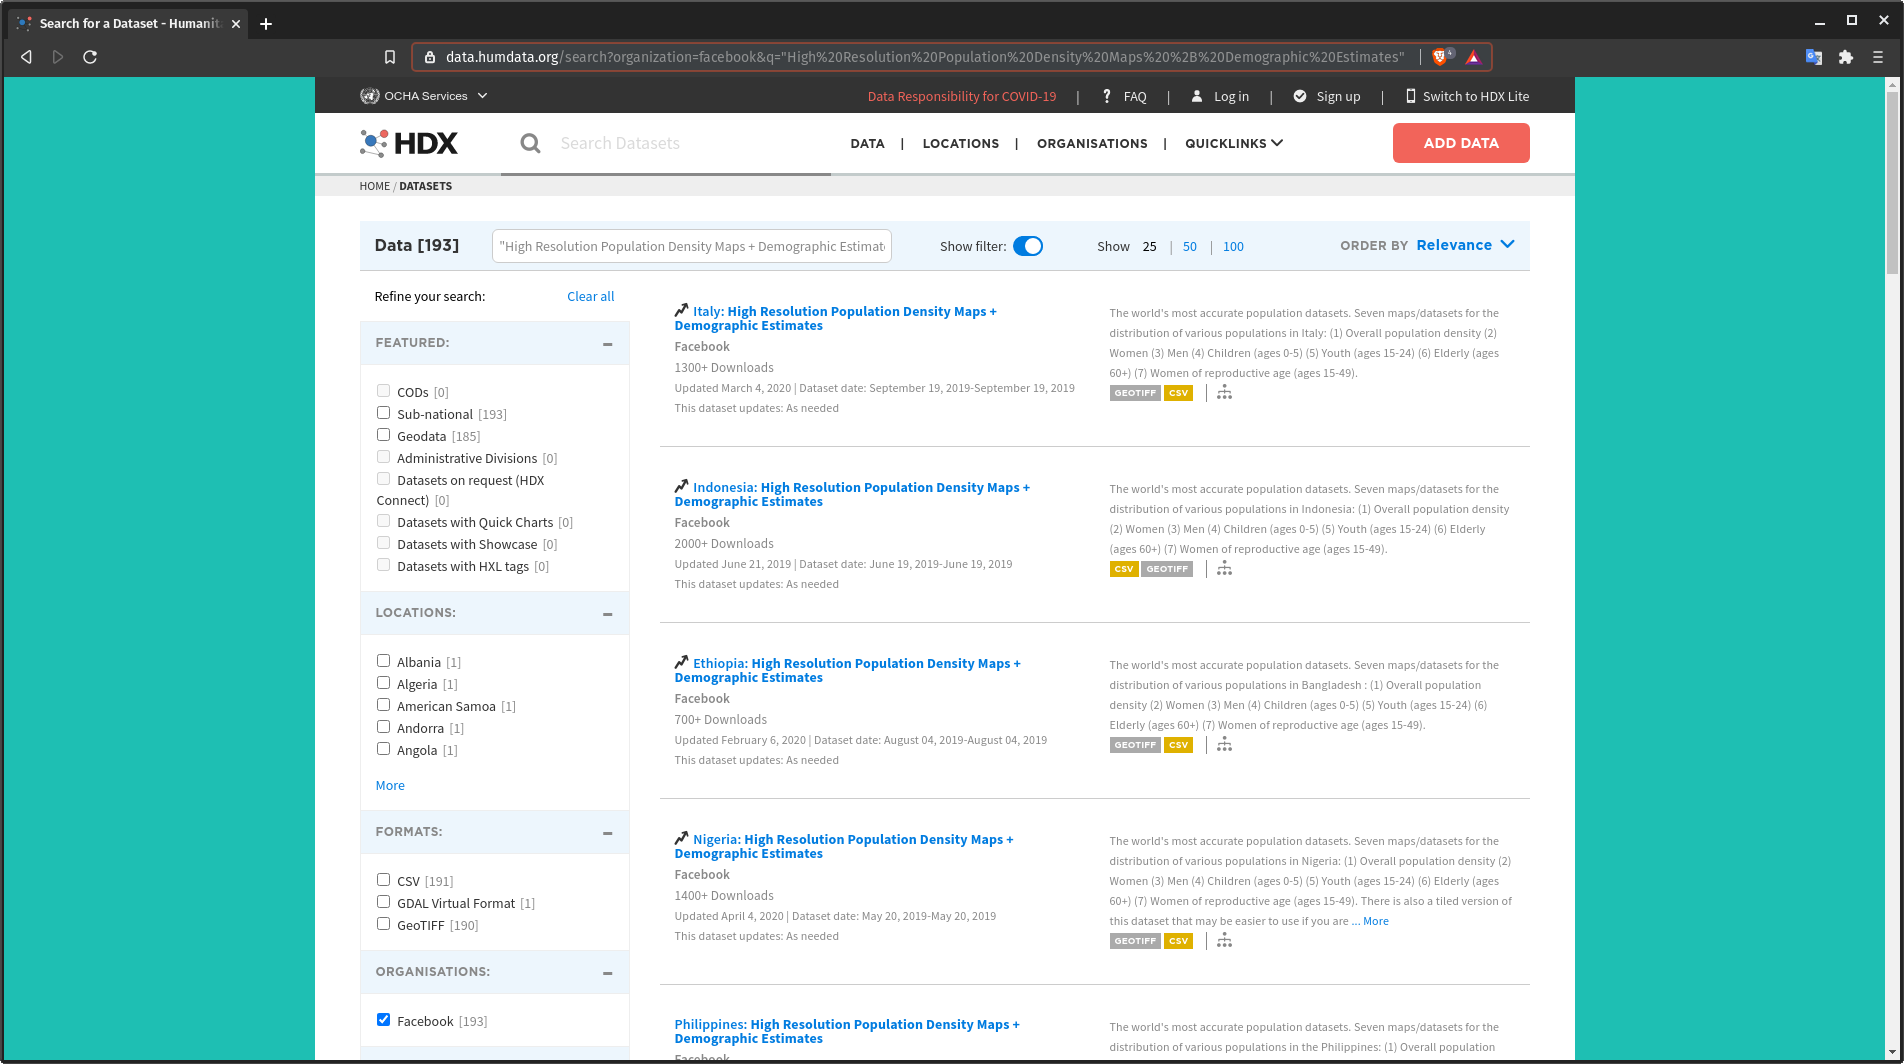Check the Geodata filter
The width and height of the screenshot is (1904, 1064).
tap(383, 435)
